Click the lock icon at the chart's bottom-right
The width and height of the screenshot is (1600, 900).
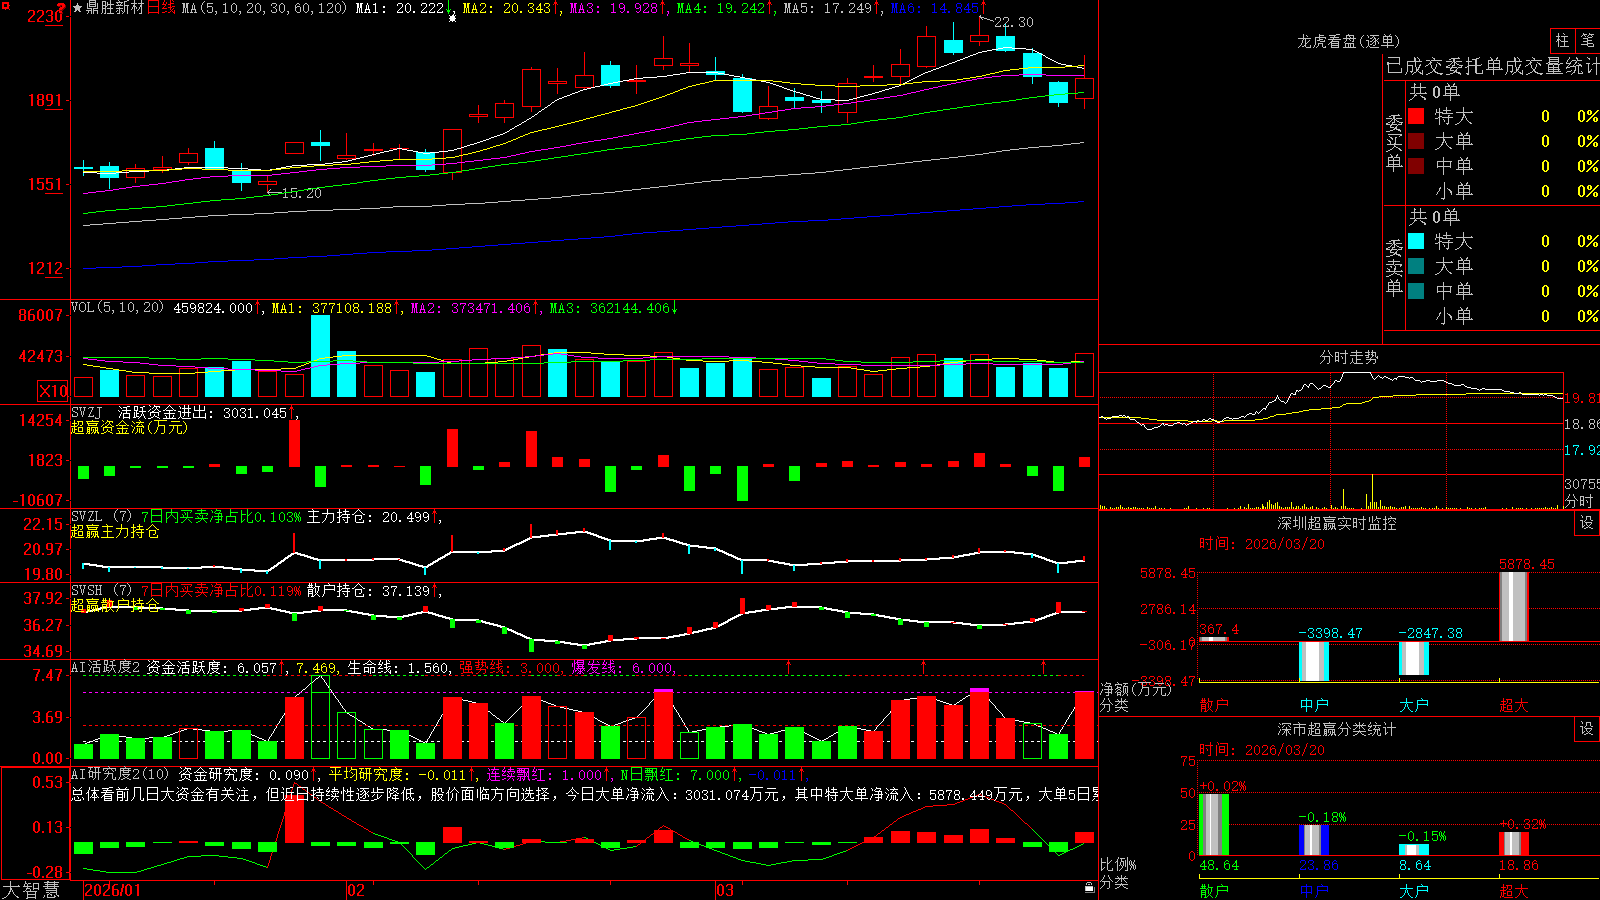pyautogui.click(x=1090, y=887)
